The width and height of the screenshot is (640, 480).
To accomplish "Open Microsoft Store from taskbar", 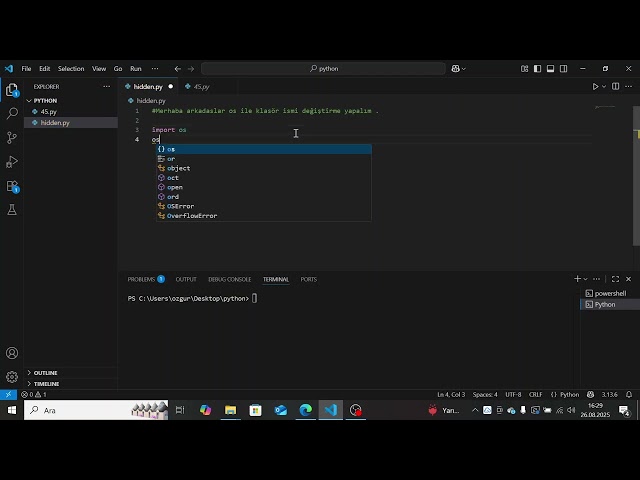I will pyautogui.click(x=256, y=410).
